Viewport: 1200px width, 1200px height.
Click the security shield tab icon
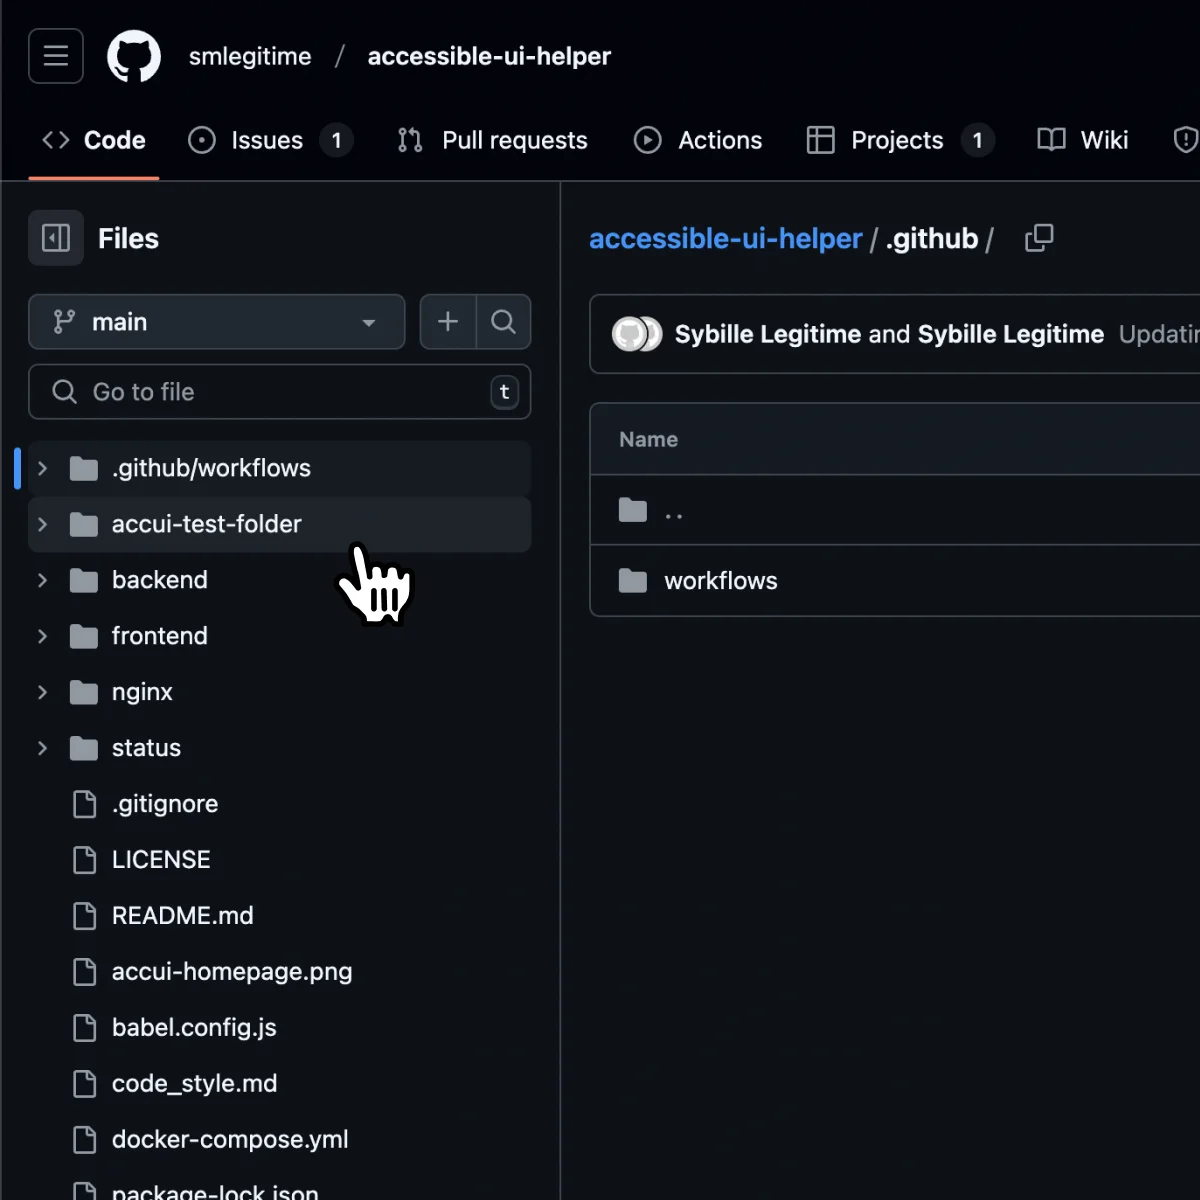(x=1186, y=140)
